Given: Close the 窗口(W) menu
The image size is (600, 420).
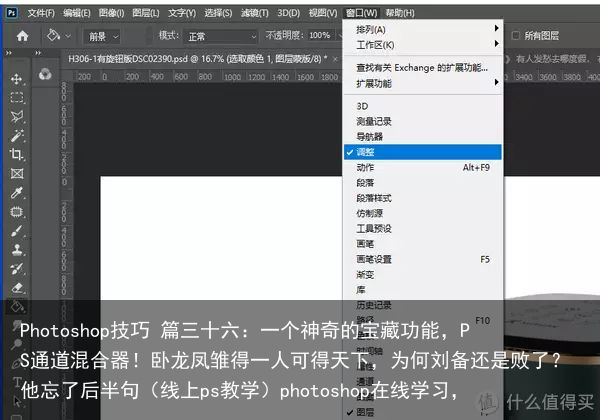Looking at the screenshot, I should pos(361,13).
